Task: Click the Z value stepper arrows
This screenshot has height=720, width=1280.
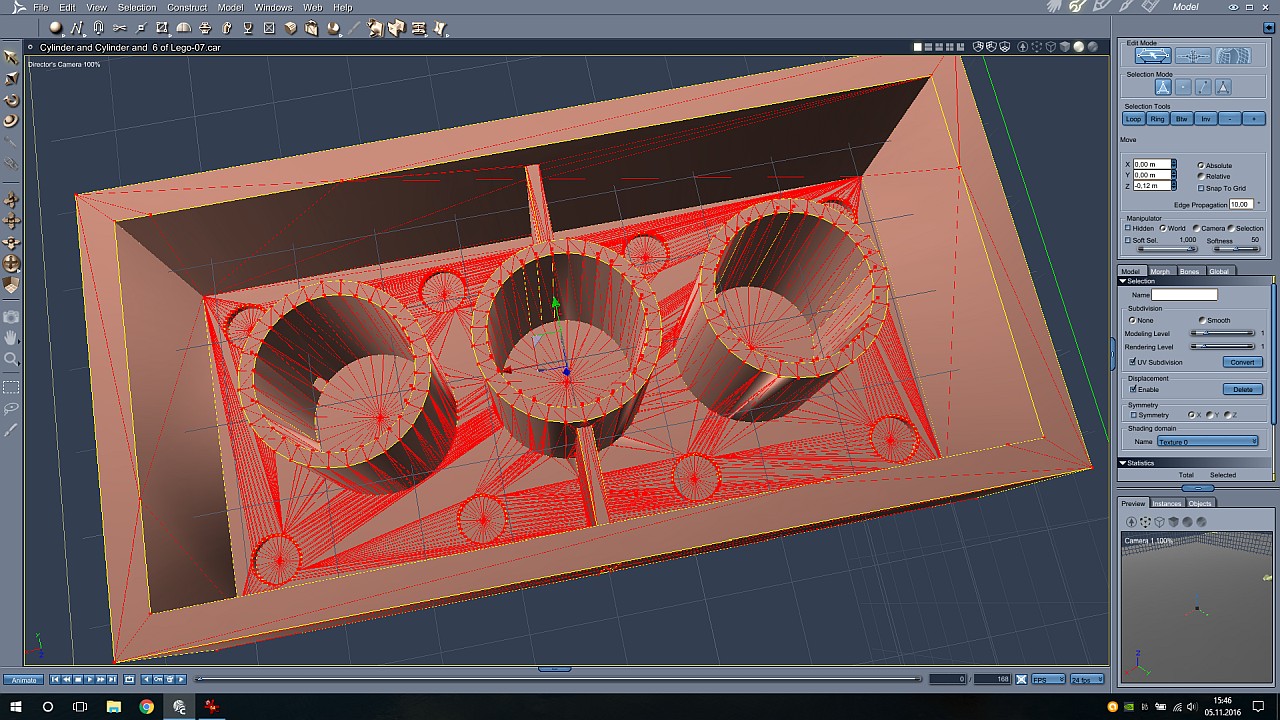Action: click(1173, 186)
